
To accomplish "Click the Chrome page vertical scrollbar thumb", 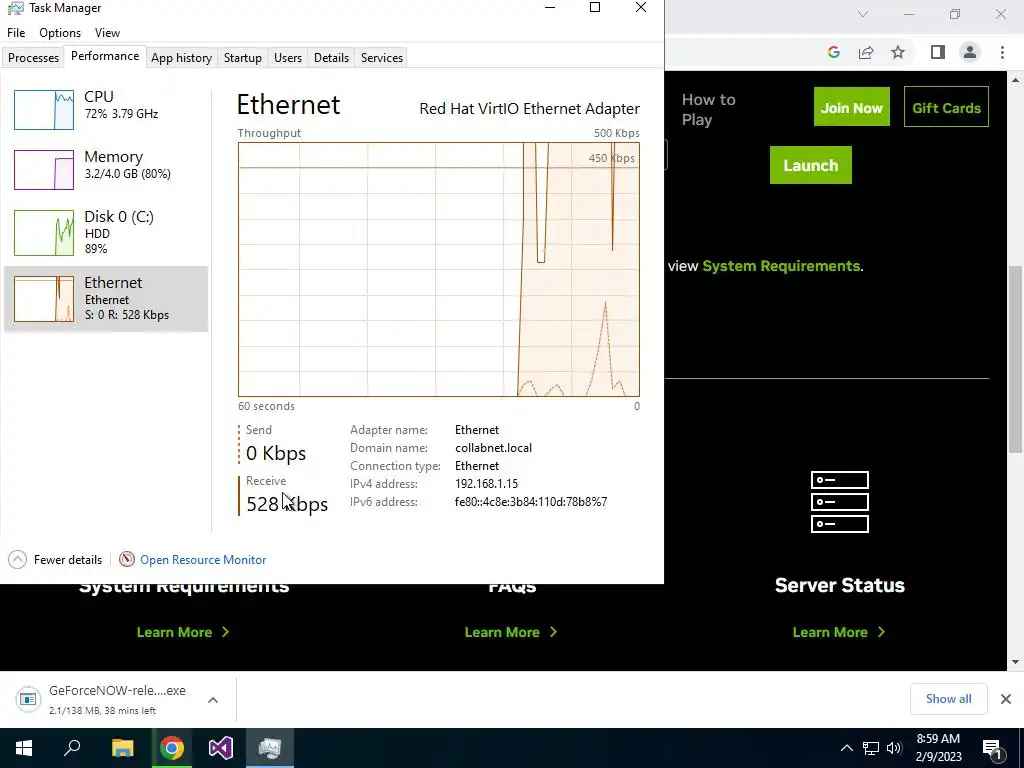I will coord(1016,359).
